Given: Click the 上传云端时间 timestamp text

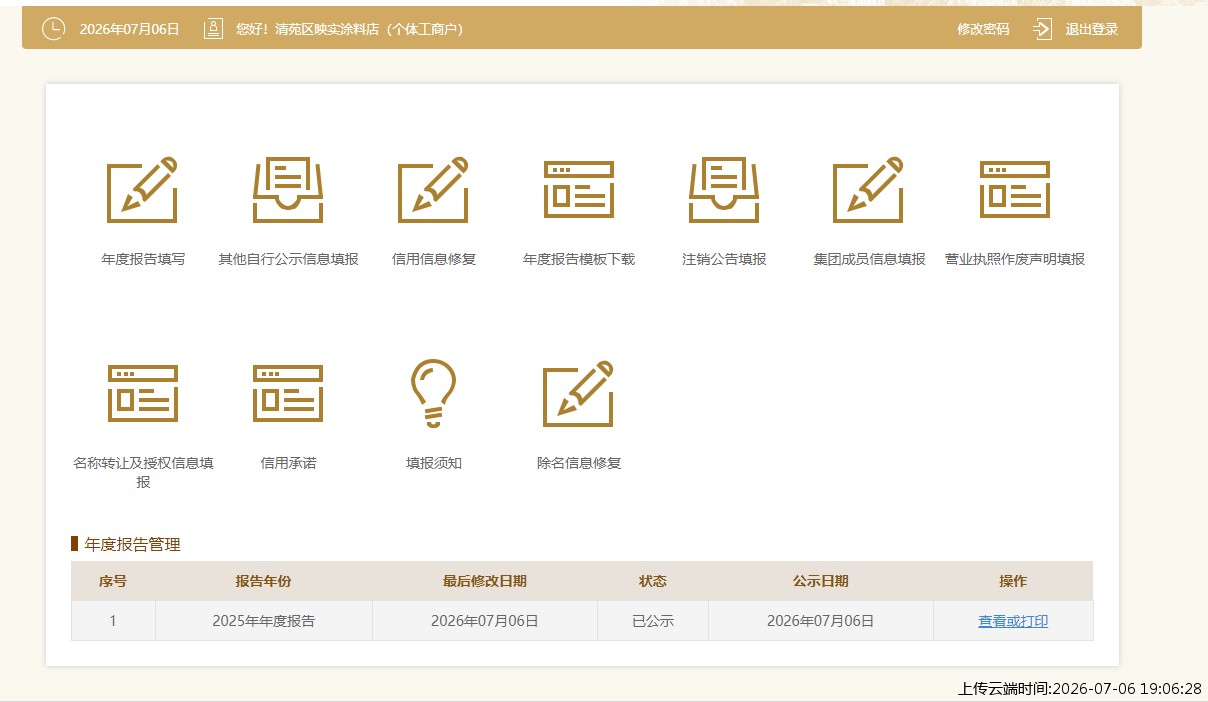Looking at the screenshot, I should [1080, 688].
